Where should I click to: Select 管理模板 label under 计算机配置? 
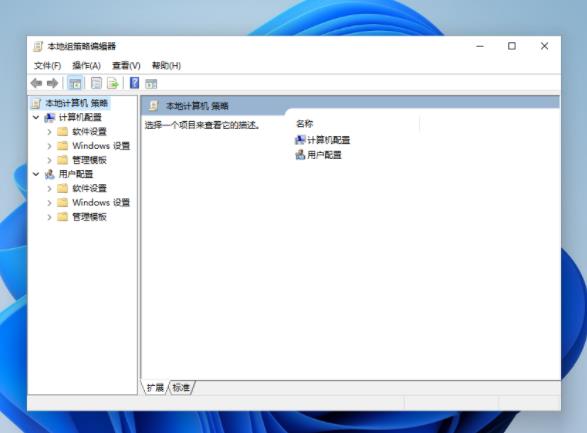click(x=89, y=160)
